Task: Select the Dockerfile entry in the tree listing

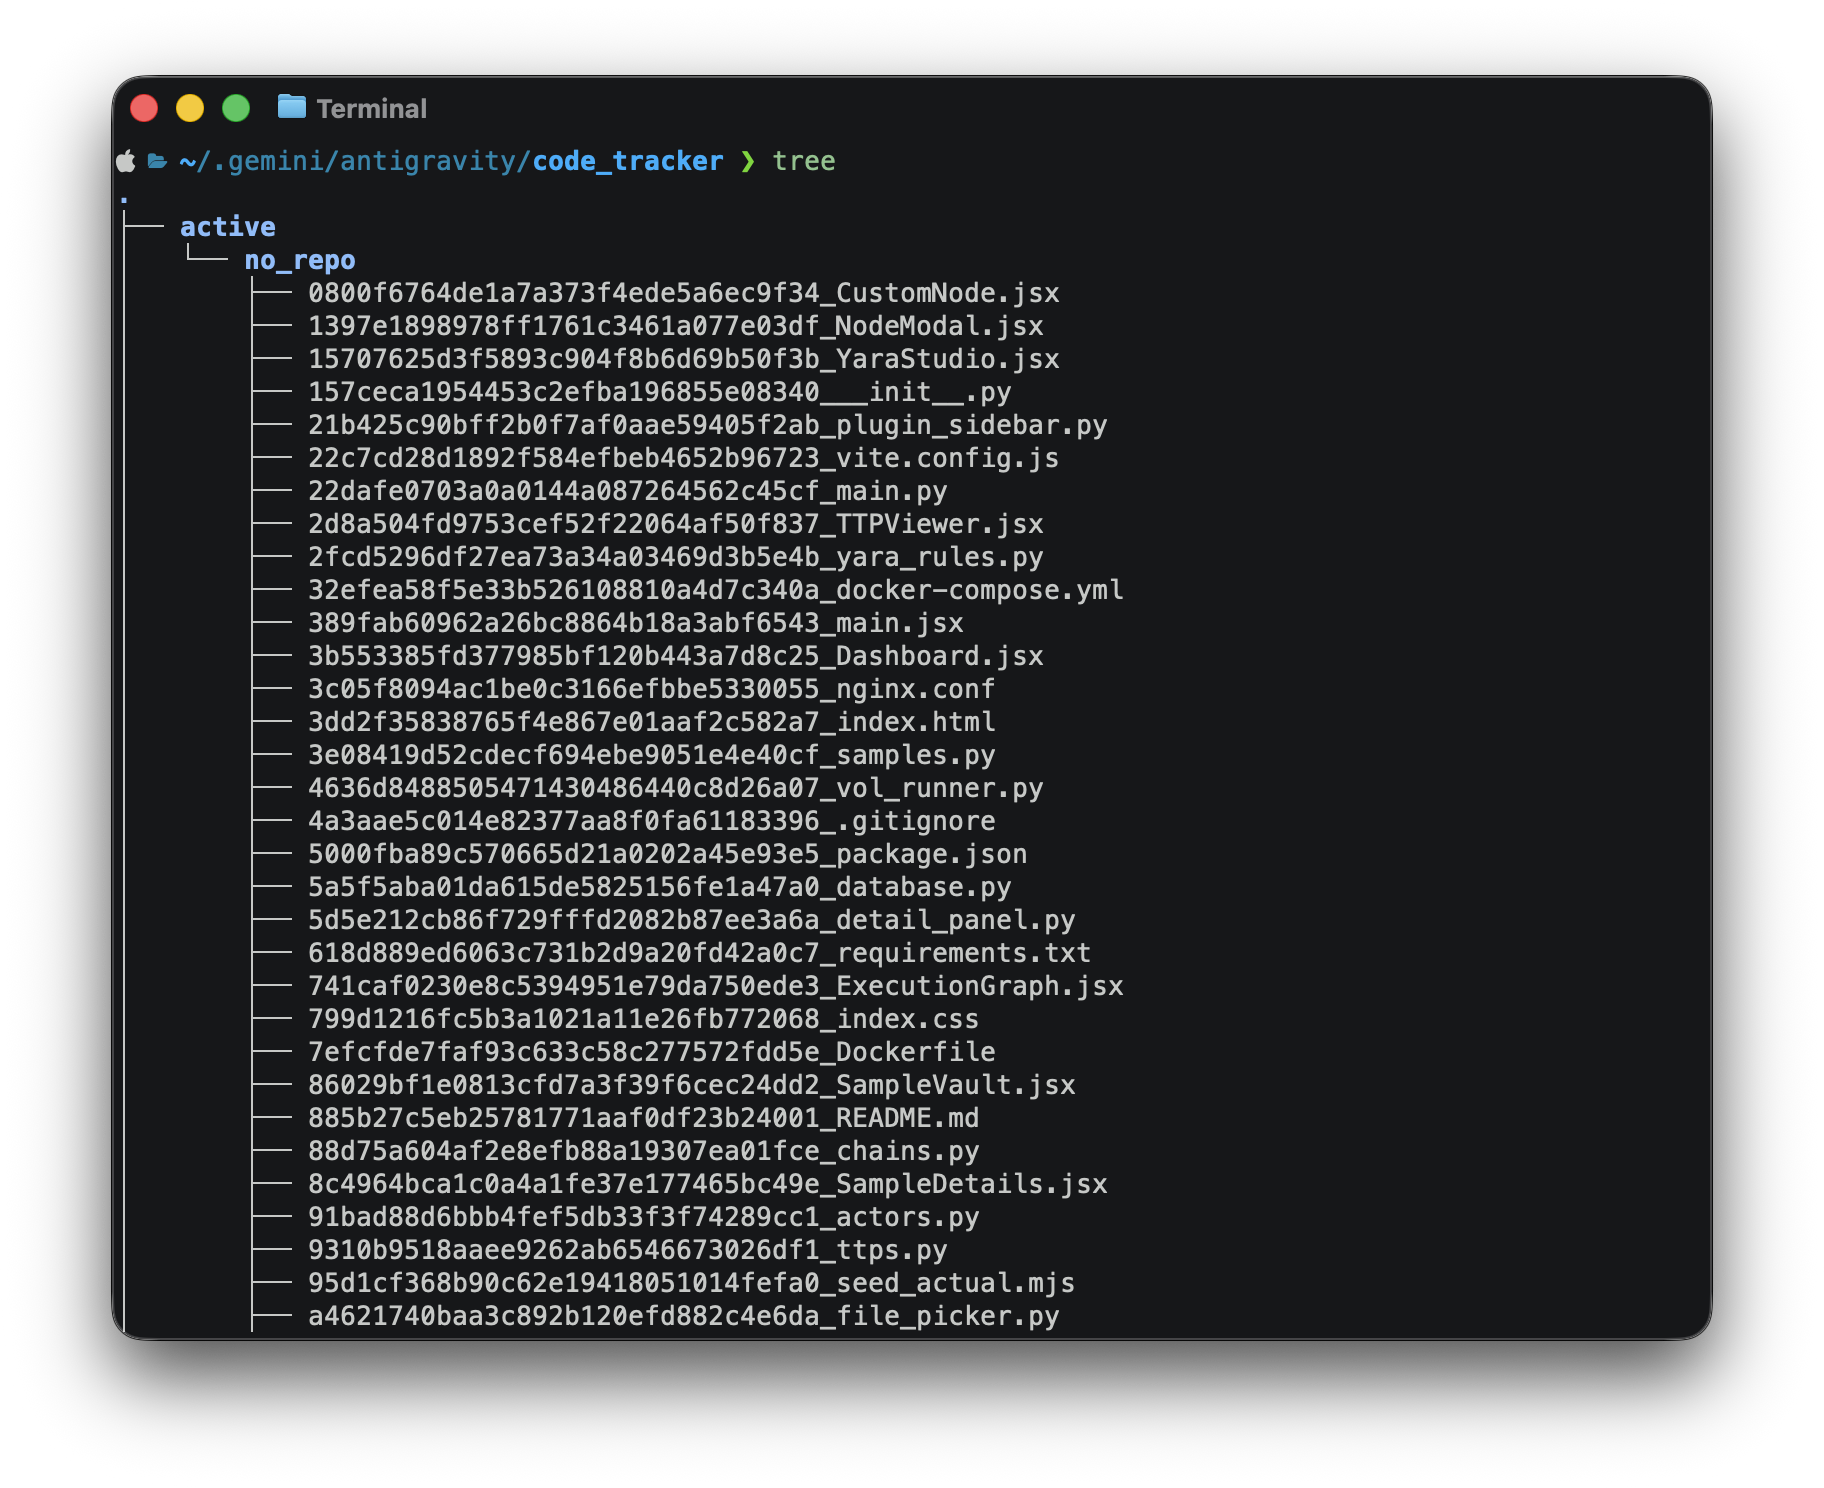Action: point(651,1052)
